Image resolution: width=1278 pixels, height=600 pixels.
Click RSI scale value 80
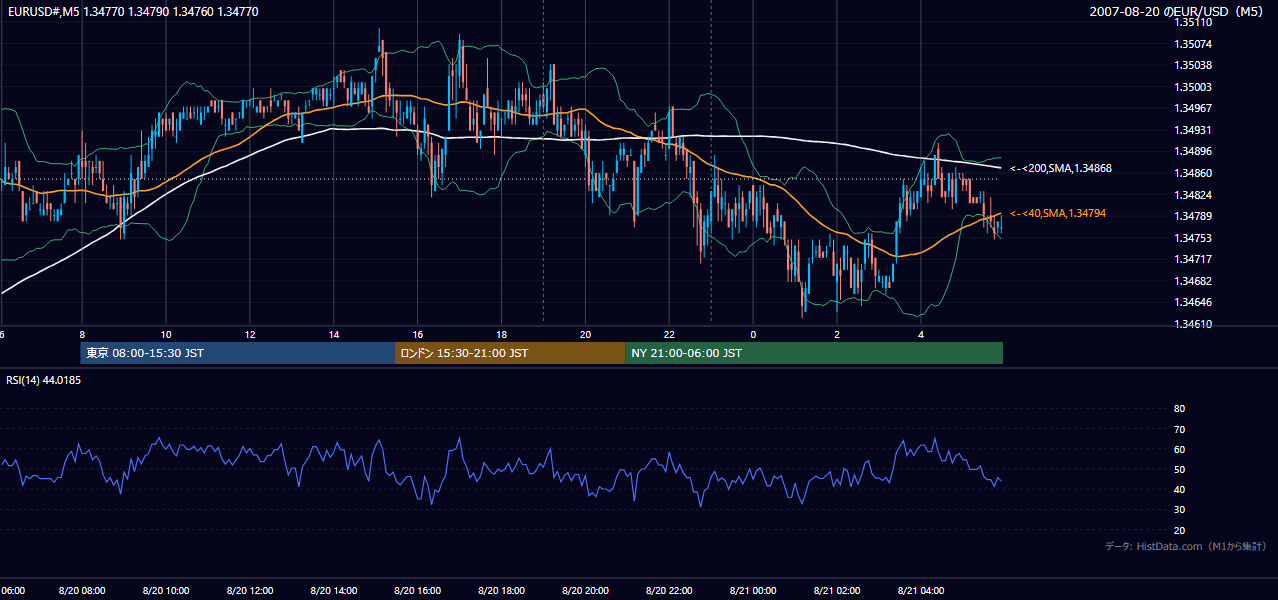pyautogui.click(x=1179, y=409)
